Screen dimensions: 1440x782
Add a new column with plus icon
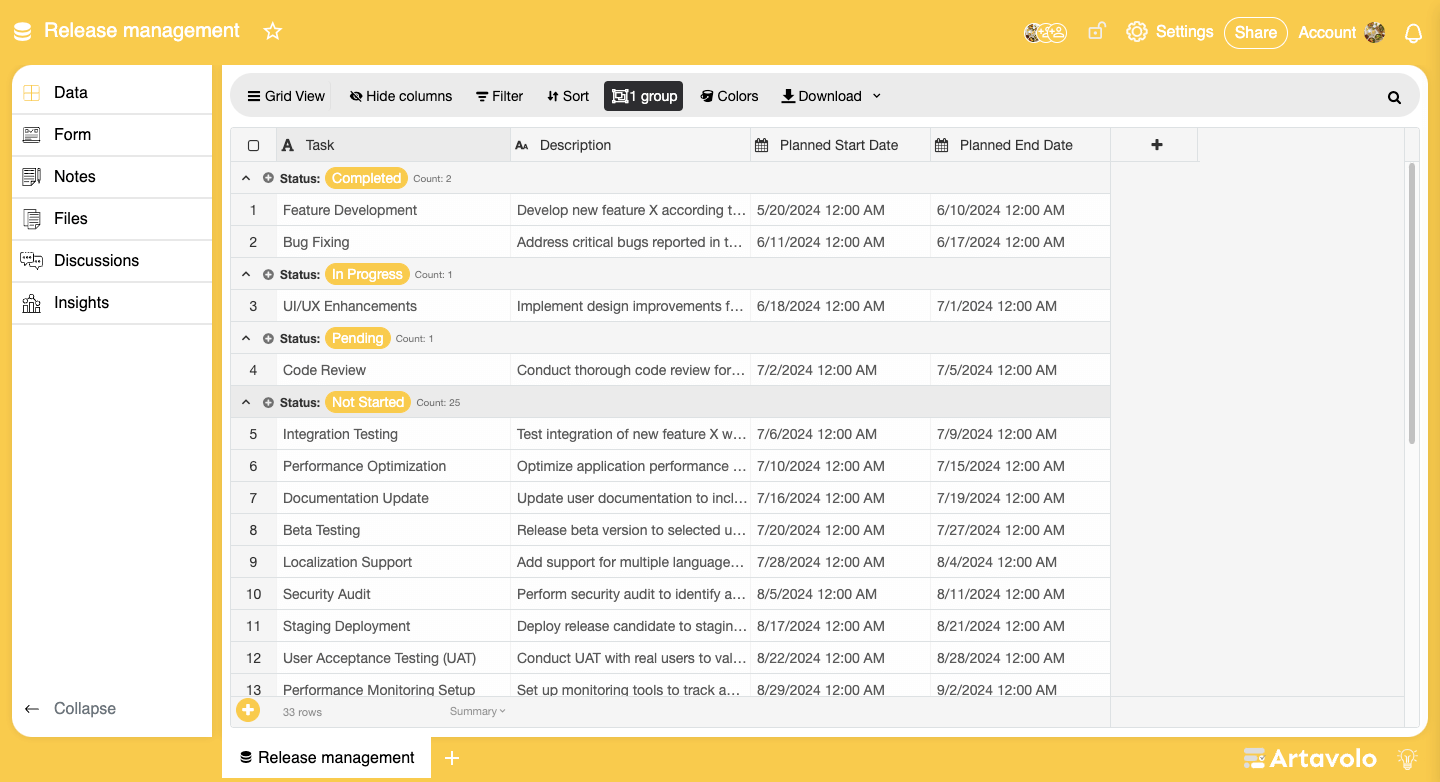coord(1157,145)
